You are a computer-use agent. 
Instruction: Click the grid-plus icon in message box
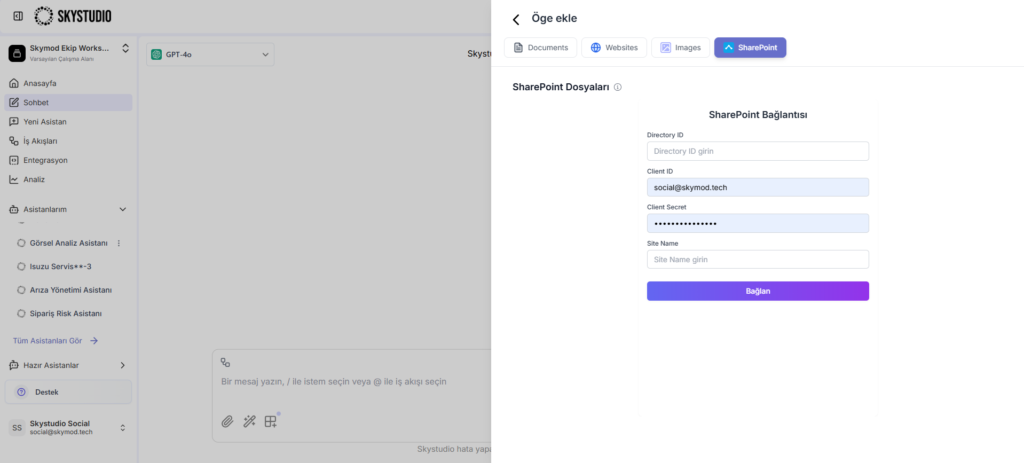coord(271,421)
